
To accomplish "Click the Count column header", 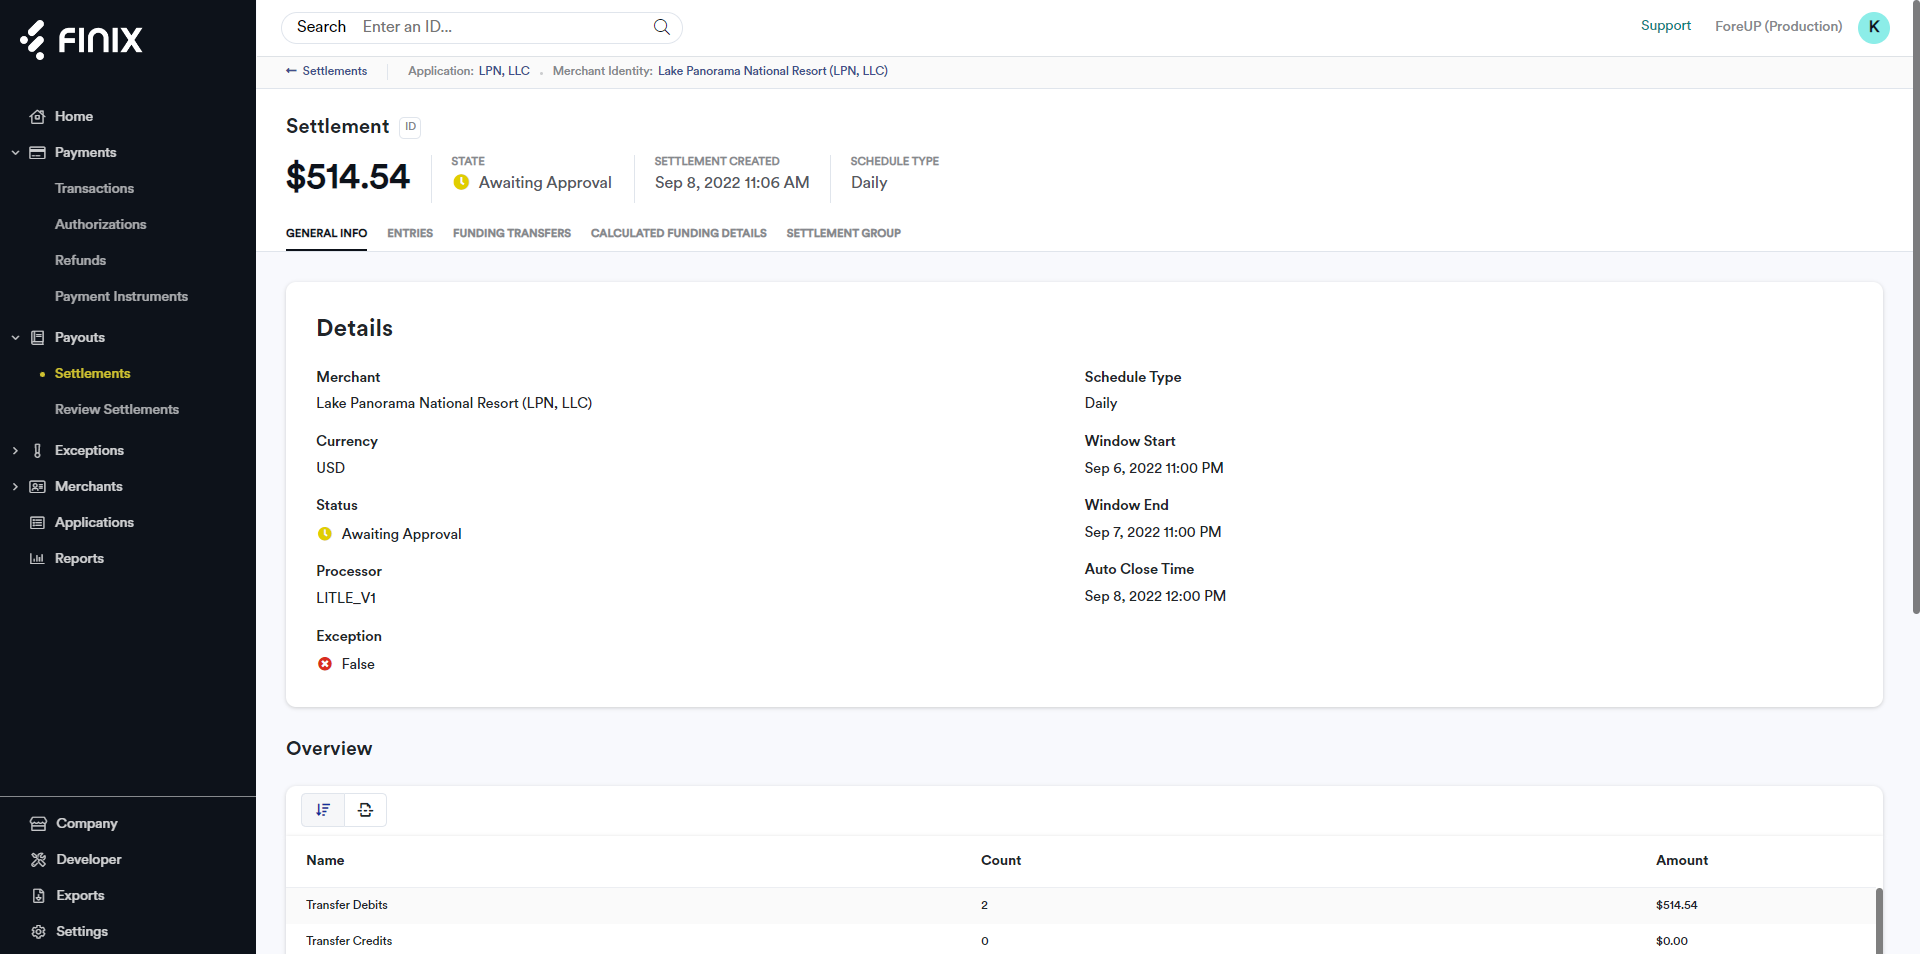I will coord(1000,861).
